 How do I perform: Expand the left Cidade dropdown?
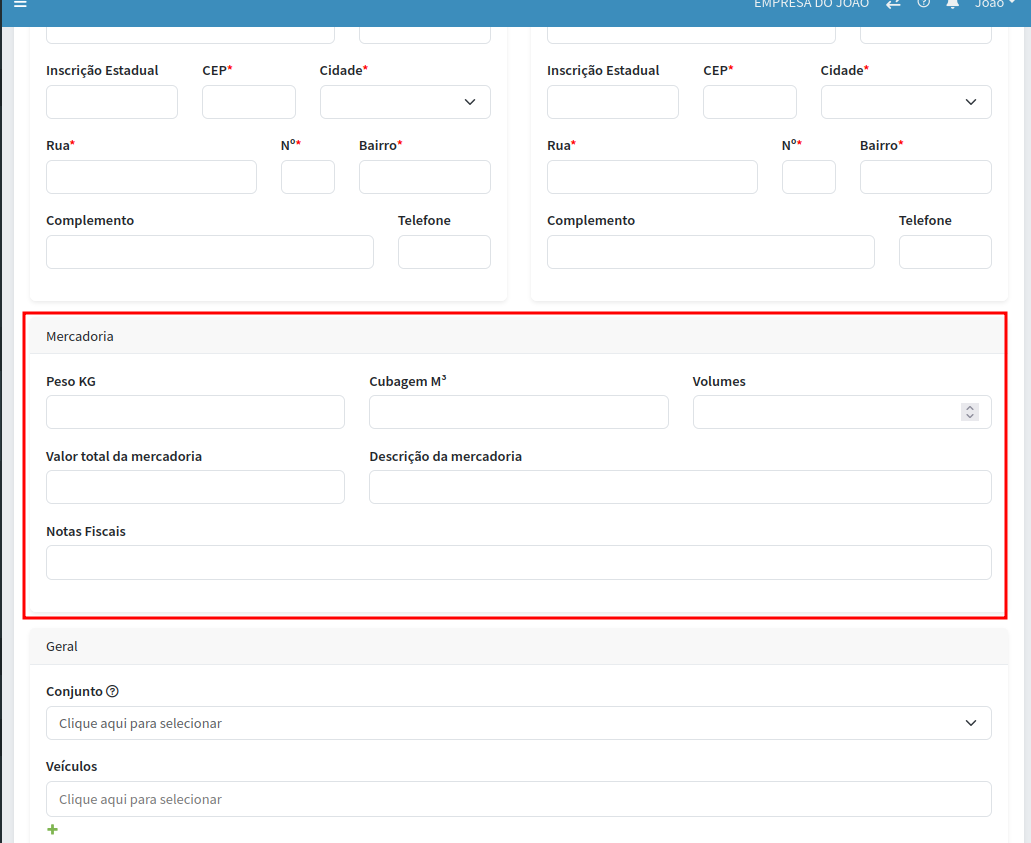(x=405, y=102)
